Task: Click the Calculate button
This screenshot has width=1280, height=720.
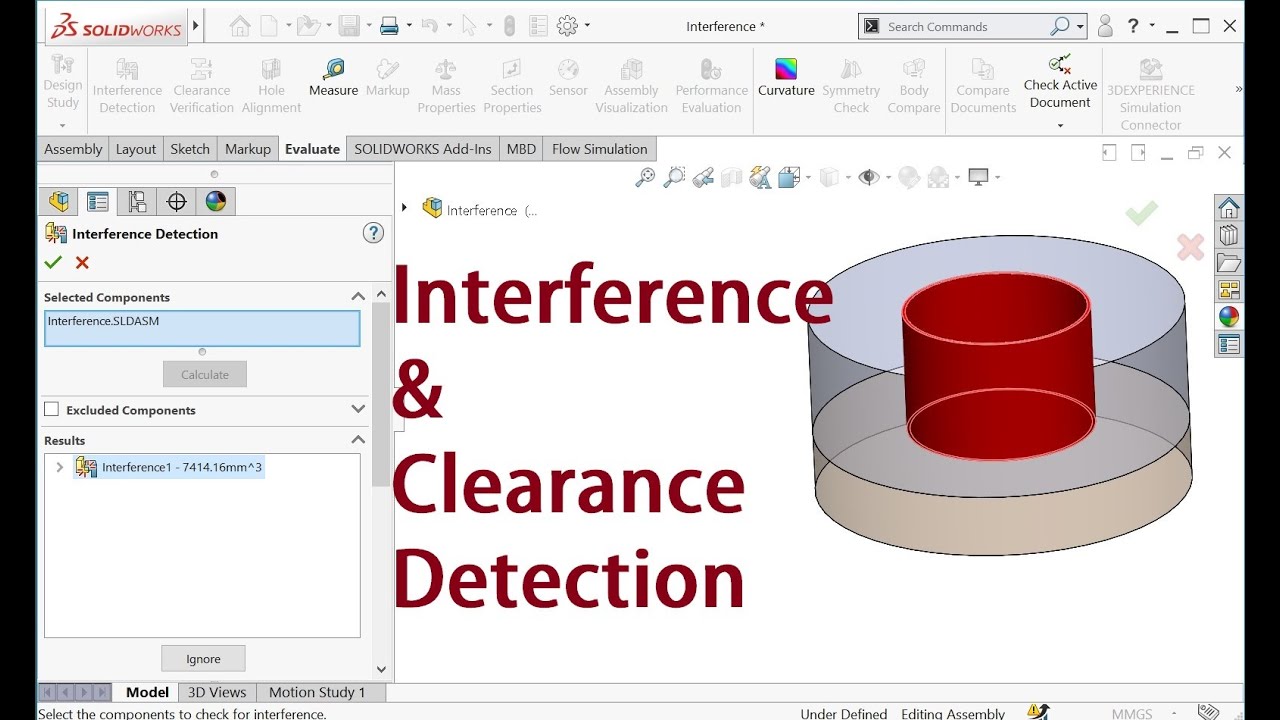Action: pos(205,374)
